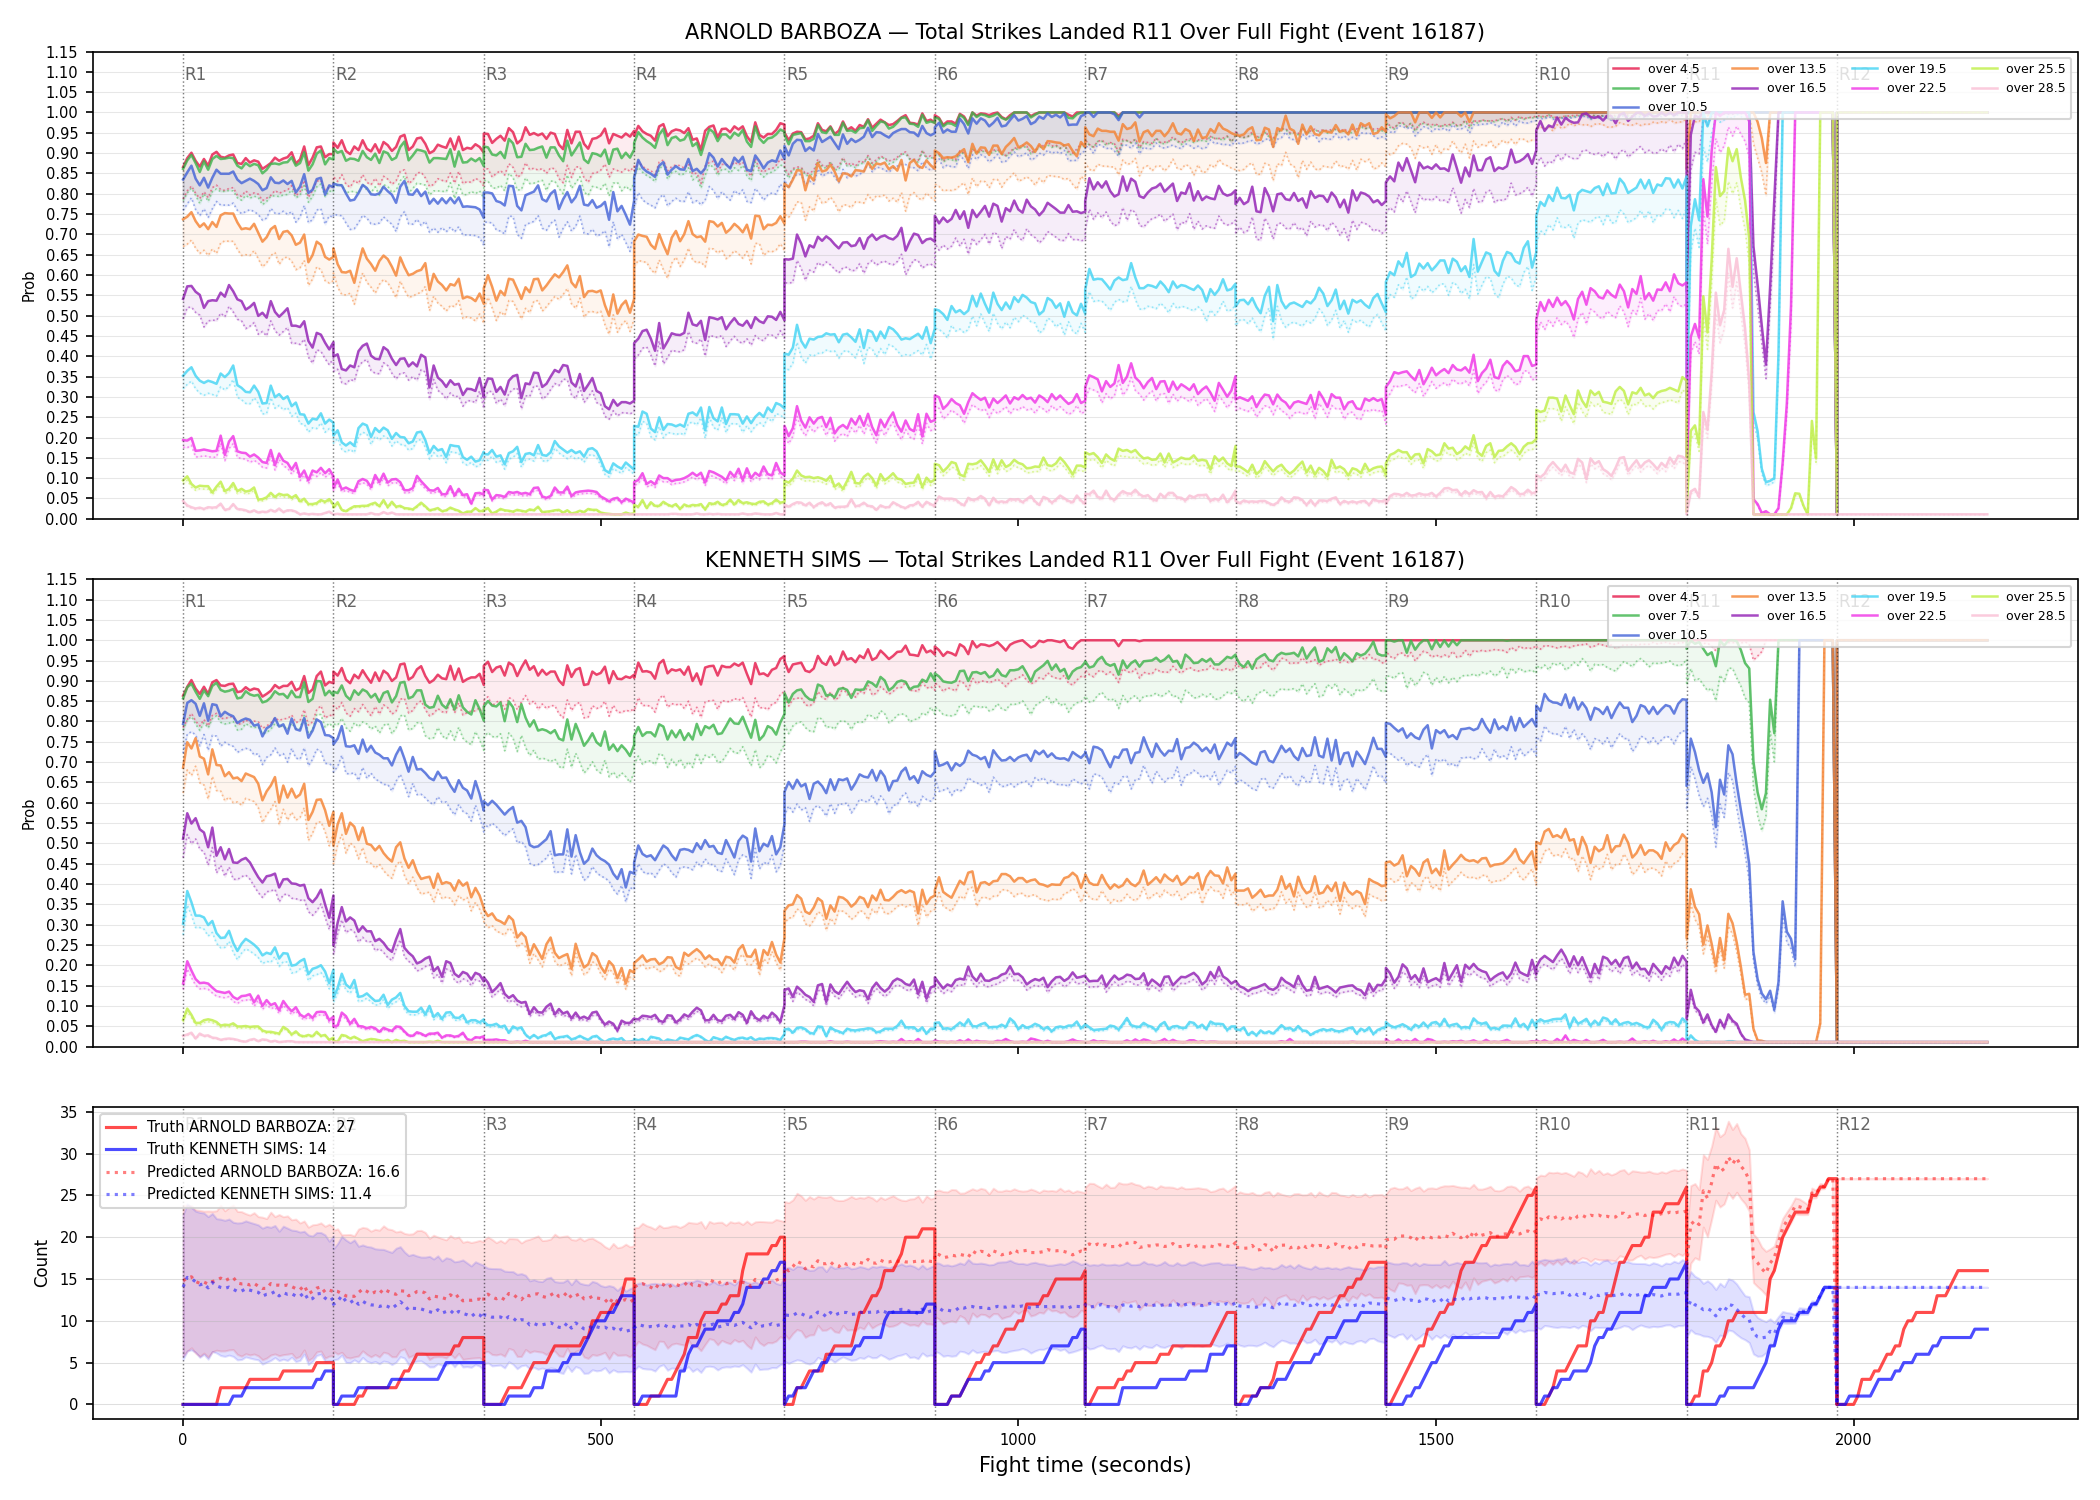Click the "2000" tick on the time axis

click(1853, 1440)
